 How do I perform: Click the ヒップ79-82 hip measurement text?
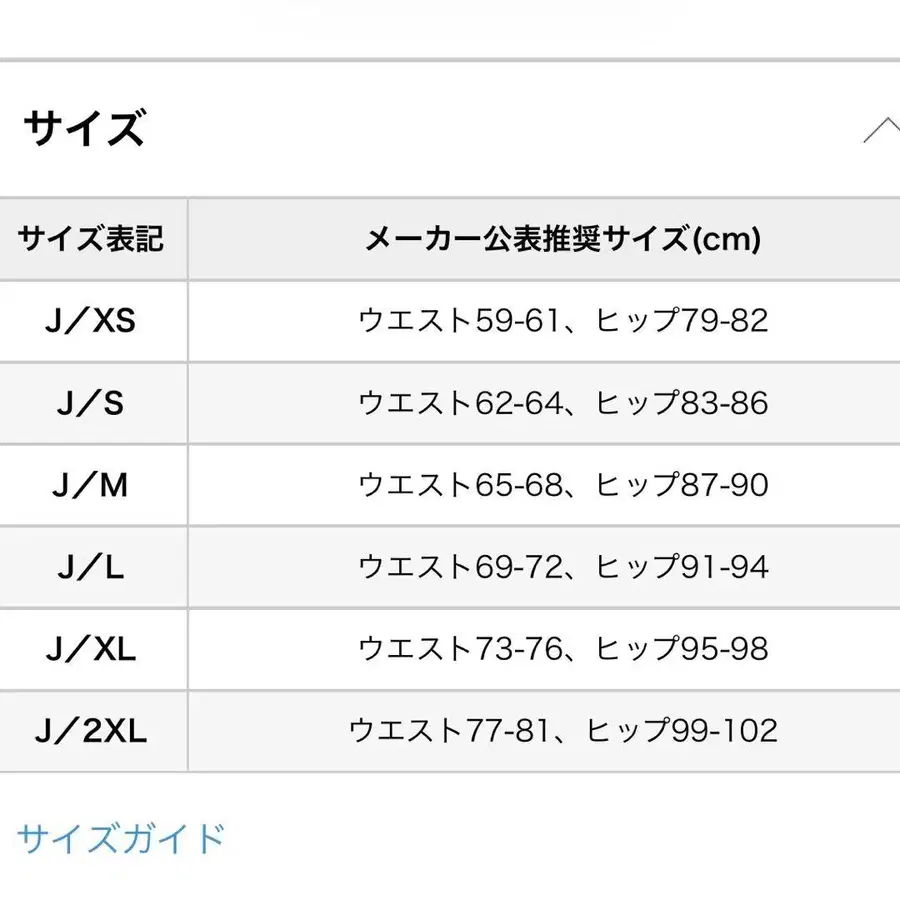point(683,321)
